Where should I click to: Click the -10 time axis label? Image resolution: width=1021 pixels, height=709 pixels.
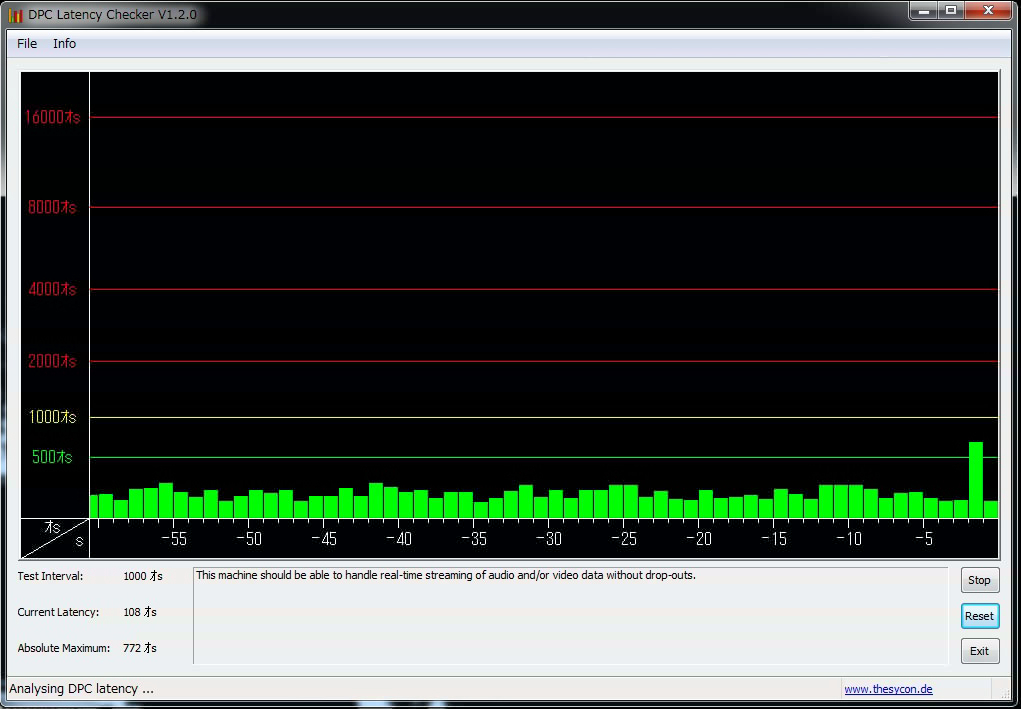click(848, 539)
